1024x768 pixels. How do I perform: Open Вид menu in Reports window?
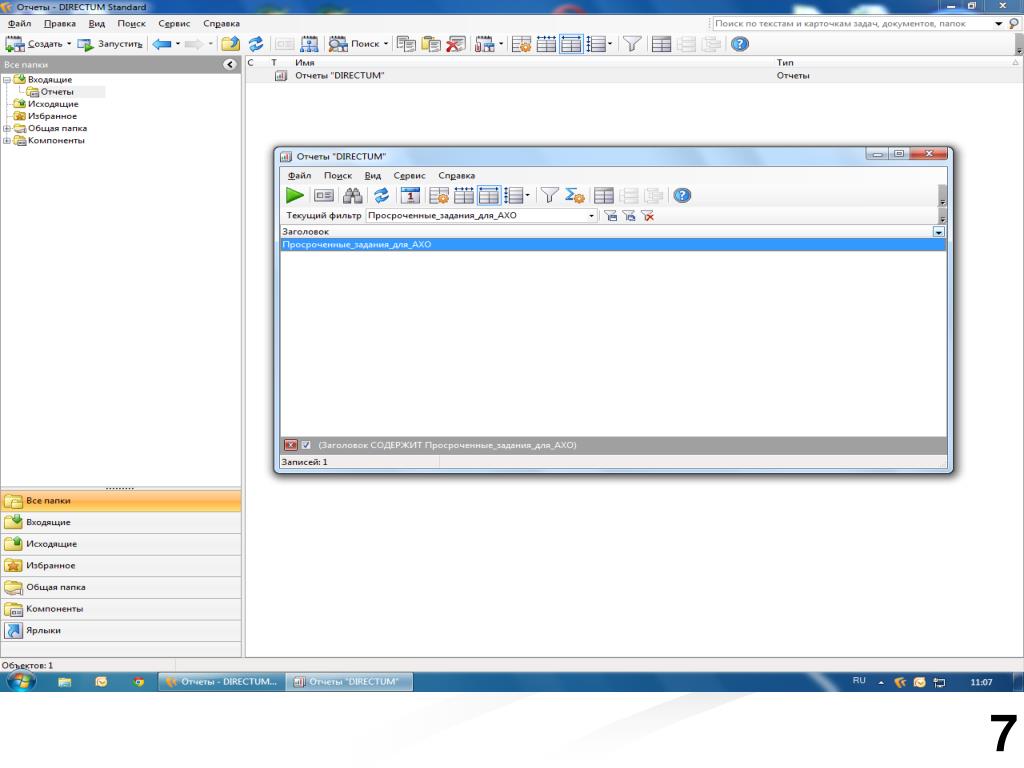[372, 176]
